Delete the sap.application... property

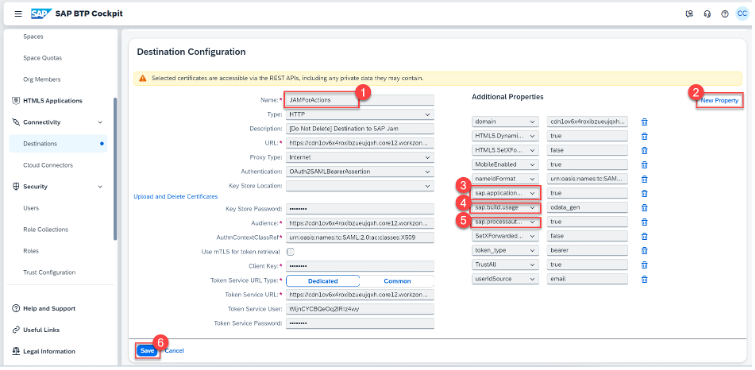coord(644,193)
